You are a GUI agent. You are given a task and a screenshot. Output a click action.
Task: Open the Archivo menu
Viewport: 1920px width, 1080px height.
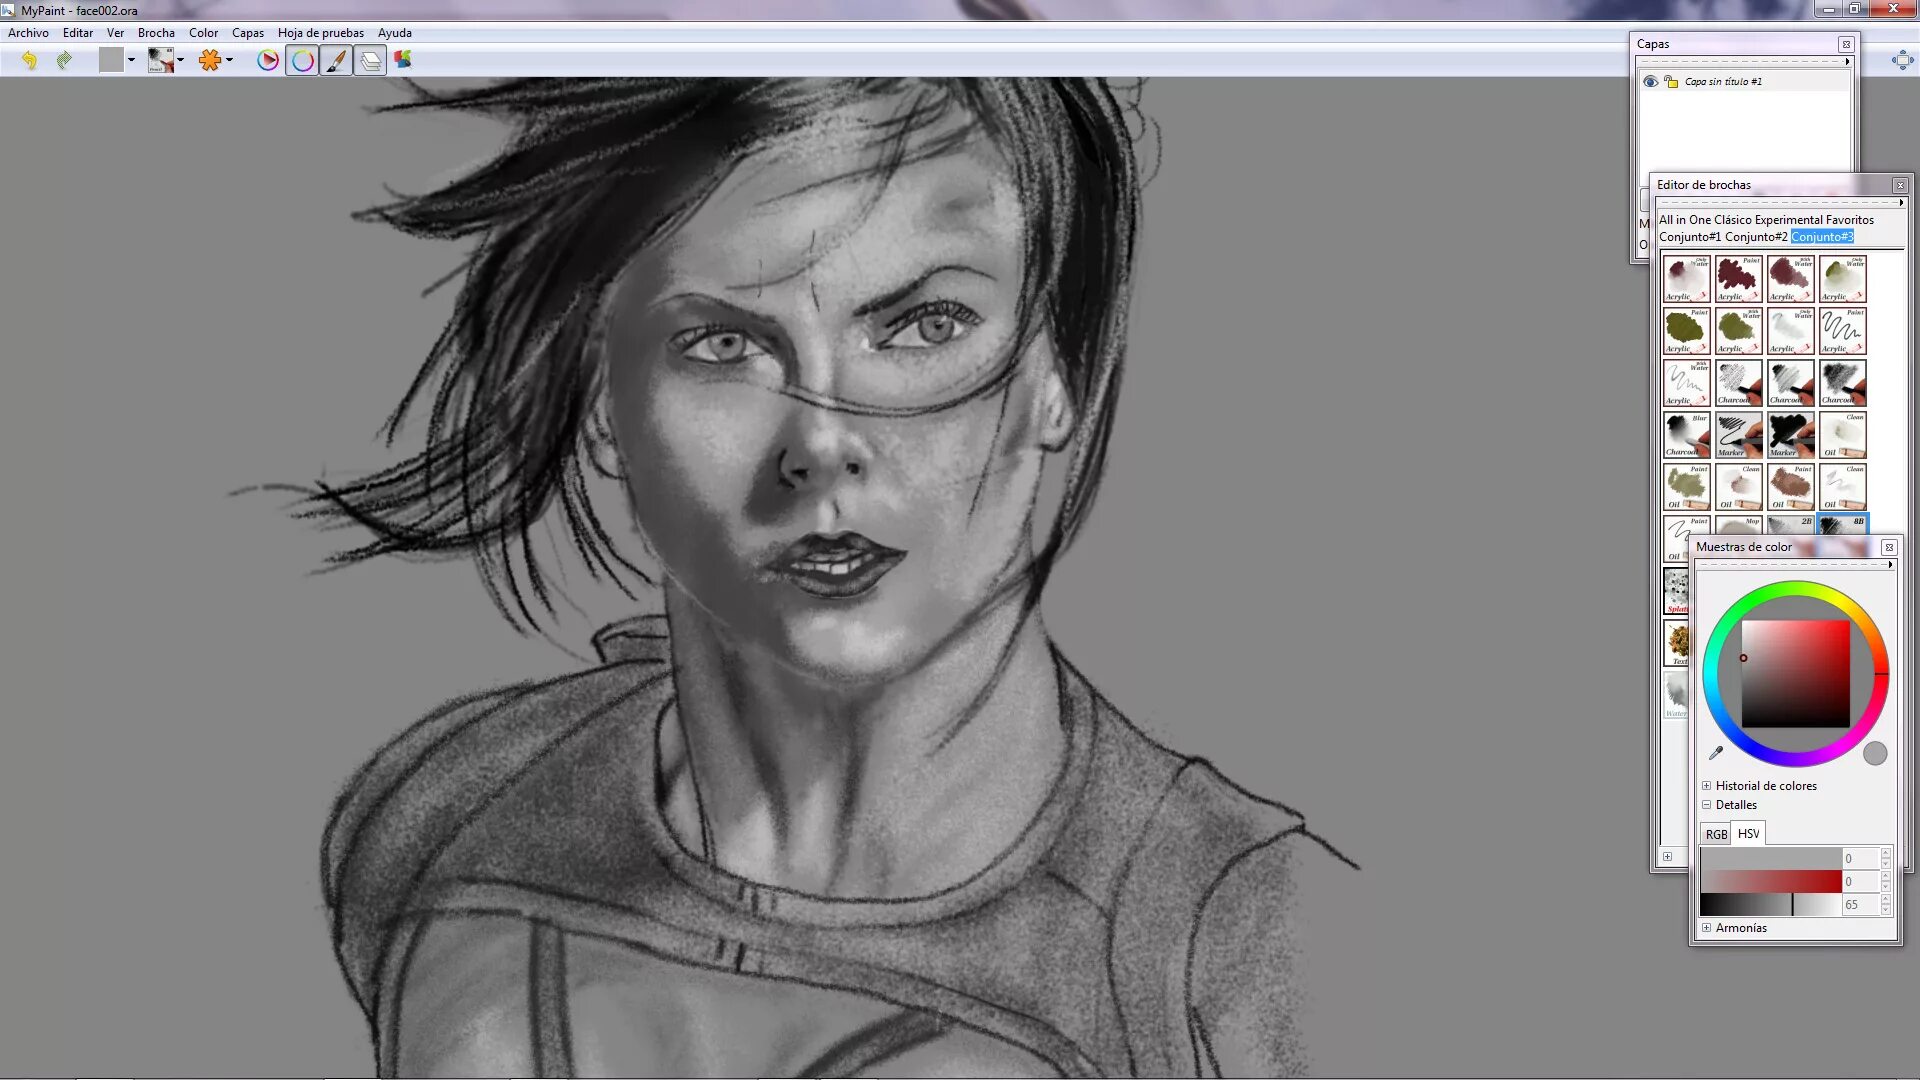28,33
